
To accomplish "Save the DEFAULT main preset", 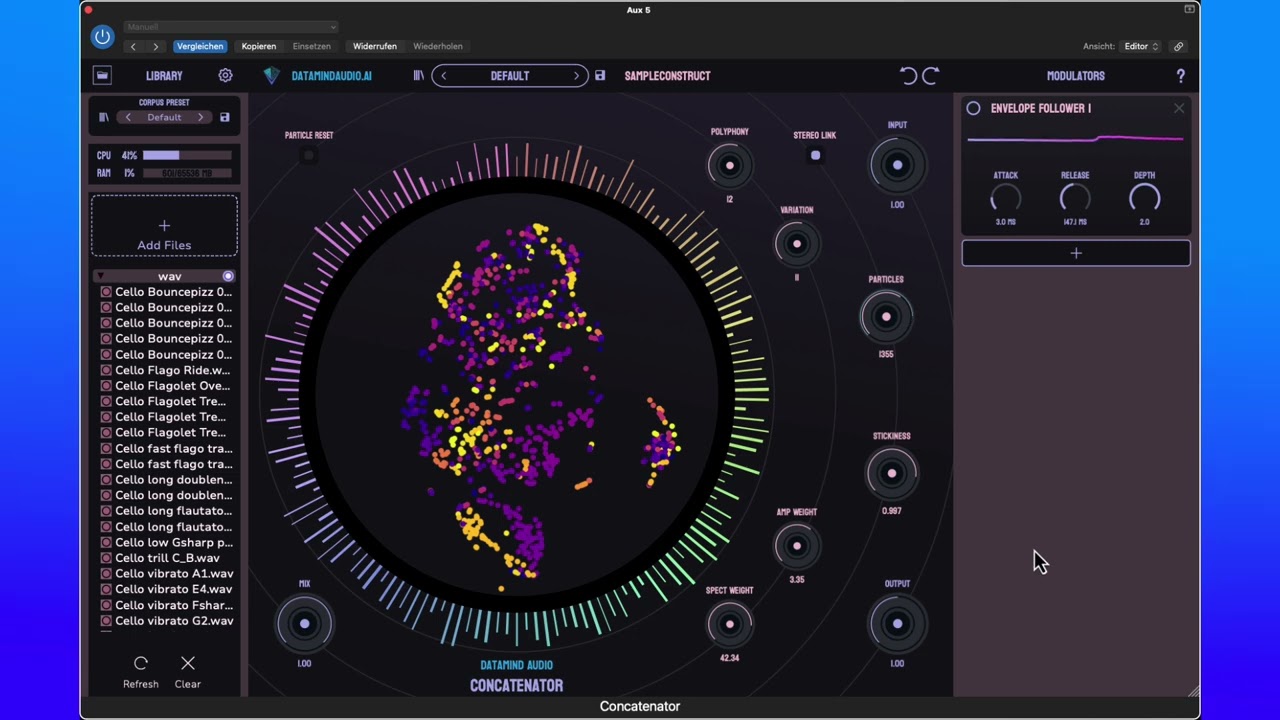I will coord(600,75).
